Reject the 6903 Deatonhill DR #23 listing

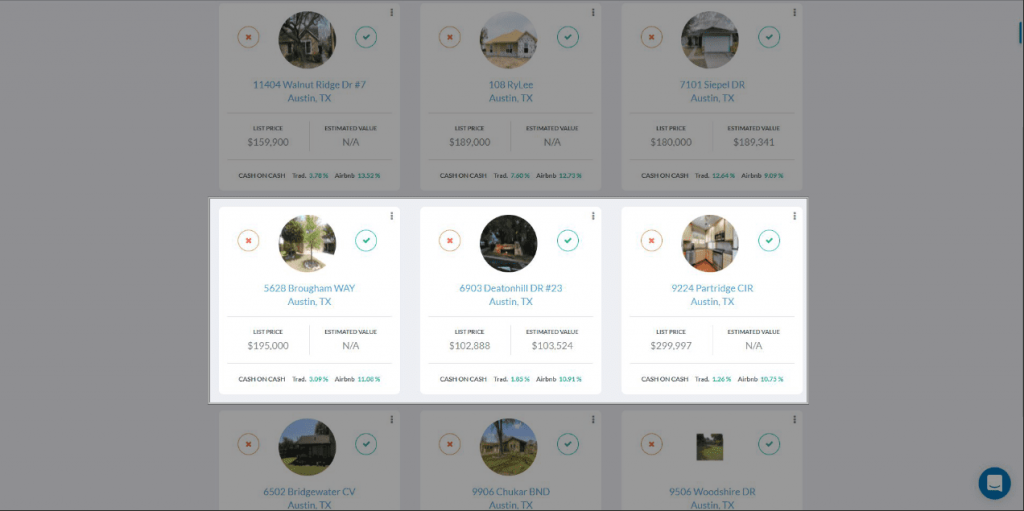pyautogui.click(x=450, y=241)
